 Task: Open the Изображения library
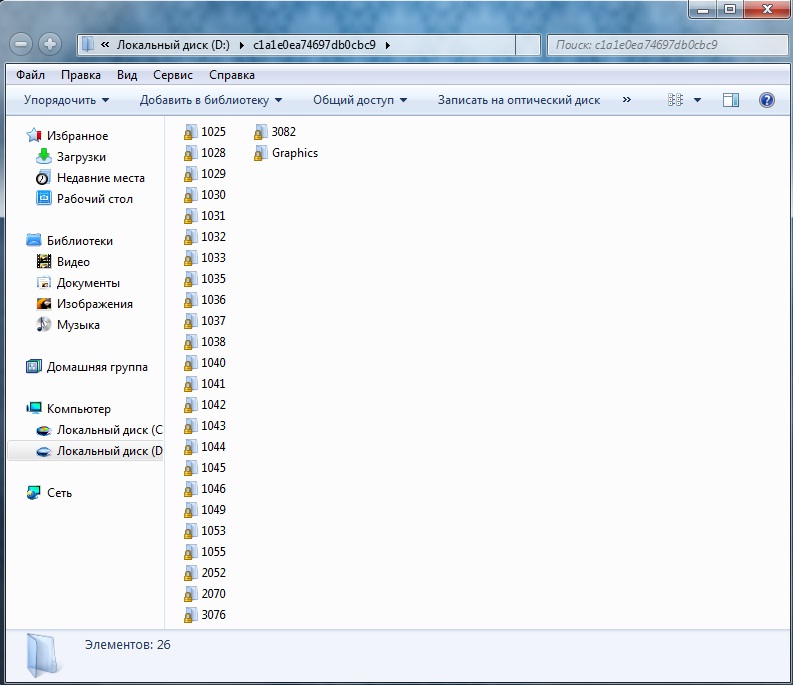95,304
